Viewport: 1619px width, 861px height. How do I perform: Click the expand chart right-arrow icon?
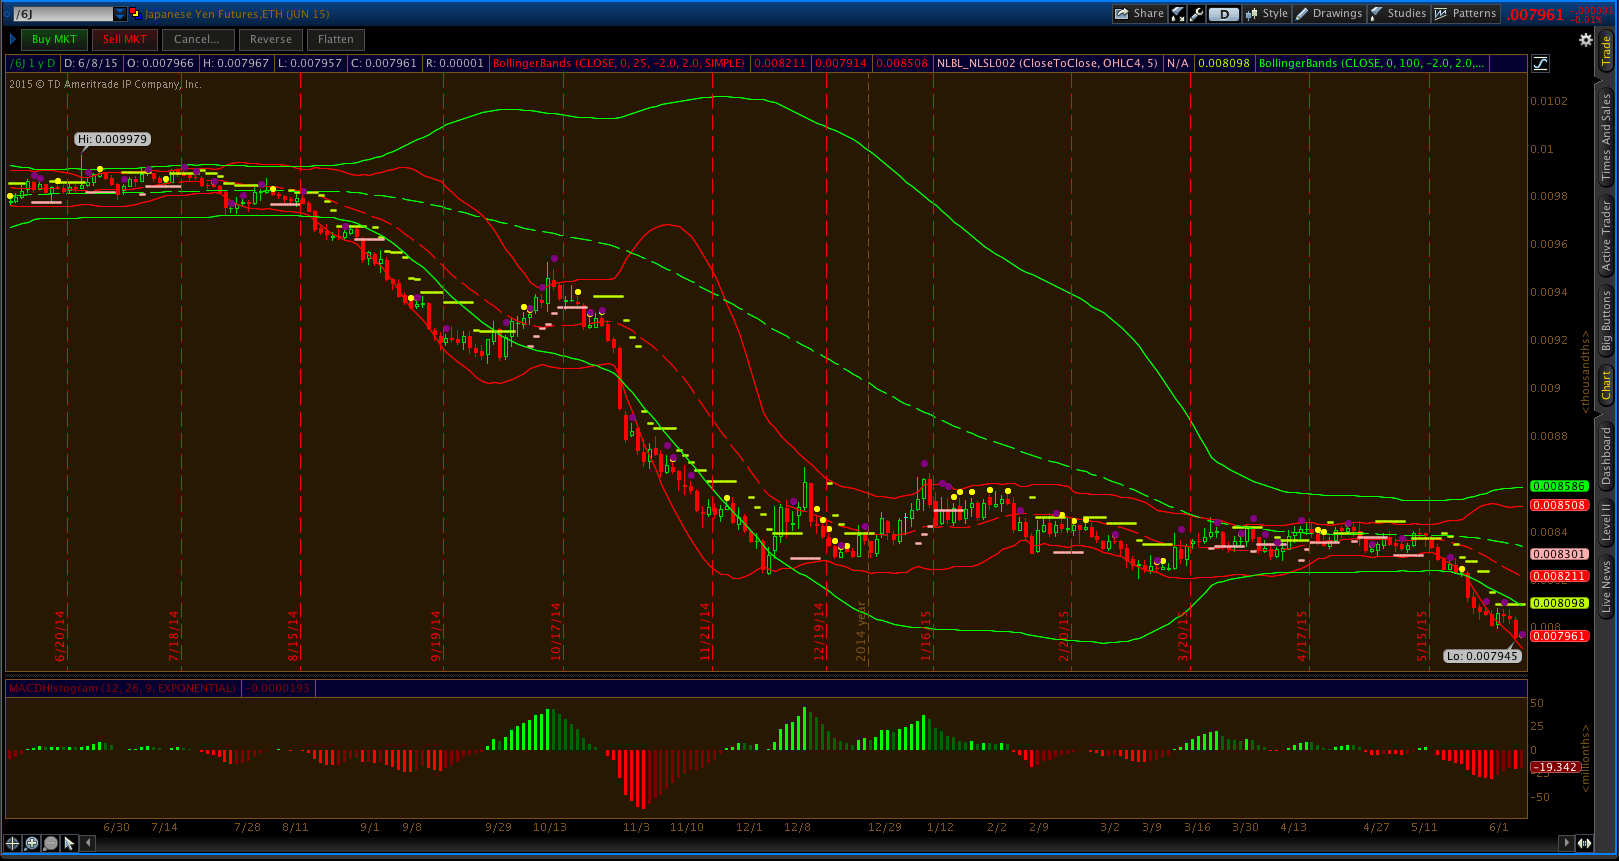point(1585,843)
